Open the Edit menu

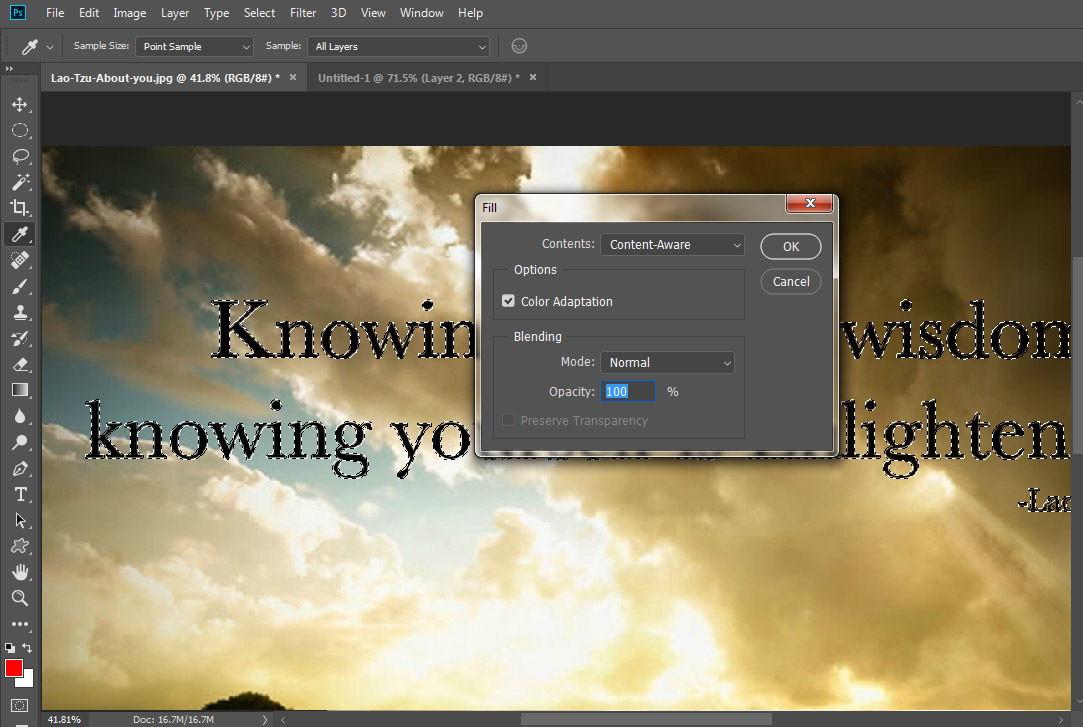point(88,13)
